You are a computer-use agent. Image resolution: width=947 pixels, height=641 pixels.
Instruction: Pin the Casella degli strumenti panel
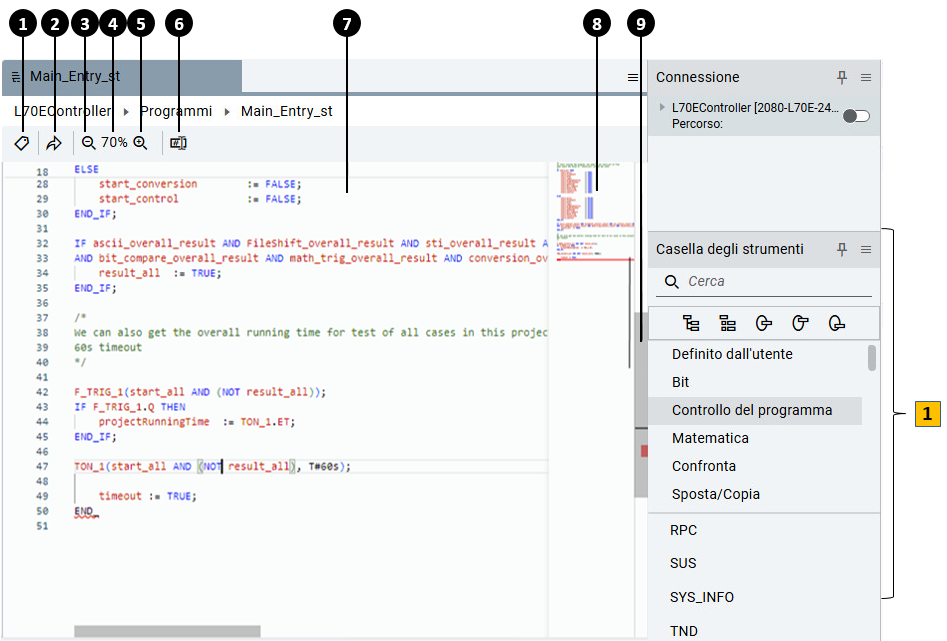tap(842, 249)
